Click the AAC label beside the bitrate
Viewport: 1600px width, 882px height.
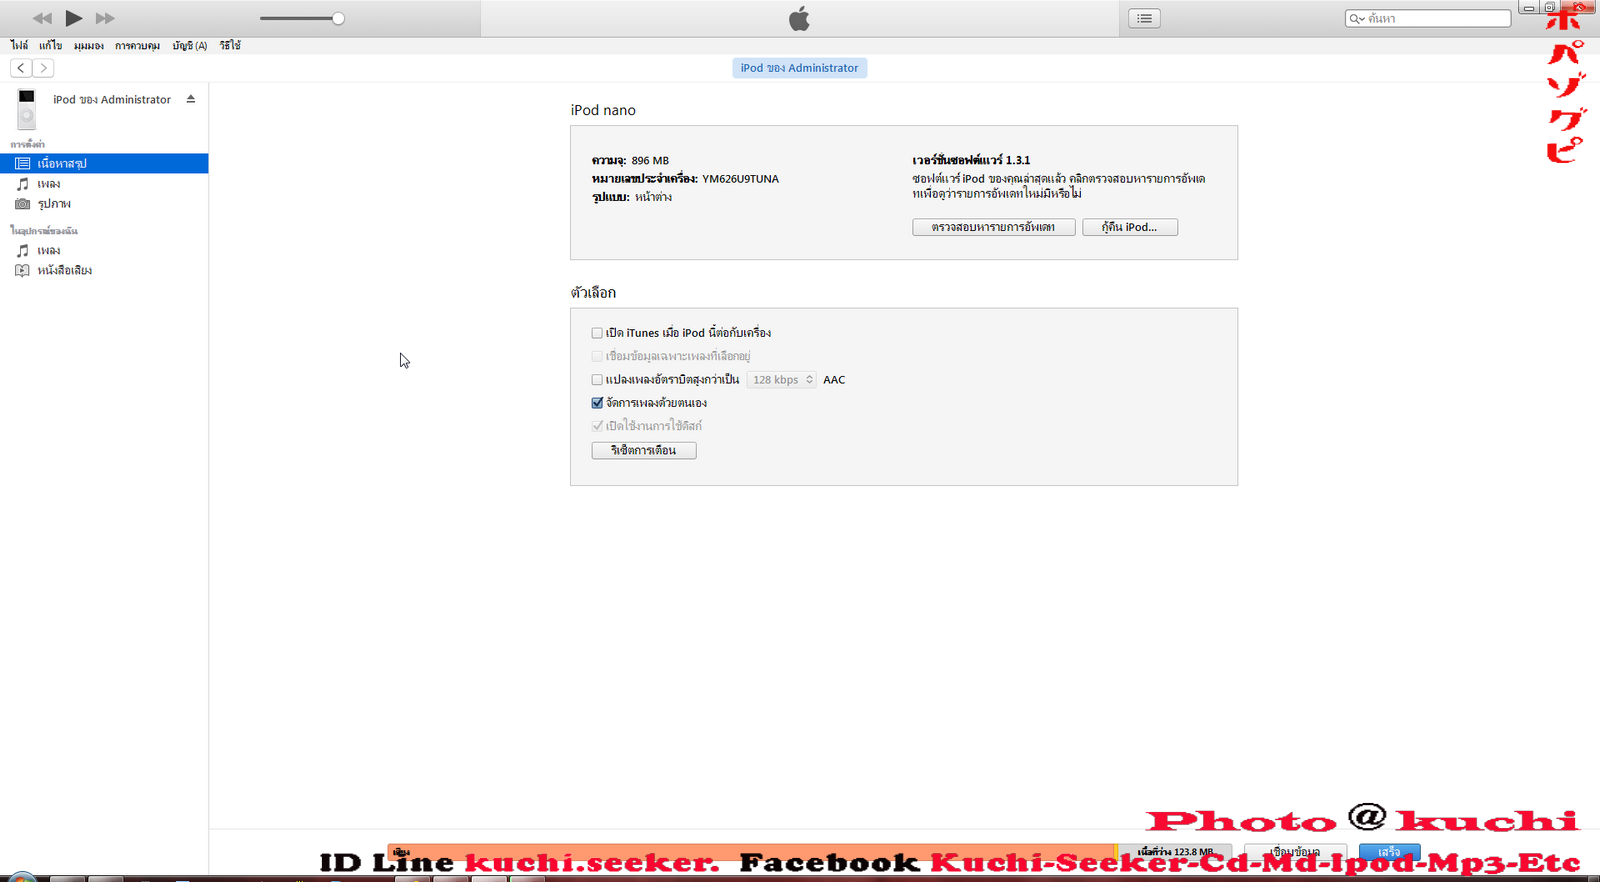coord(834,380)
